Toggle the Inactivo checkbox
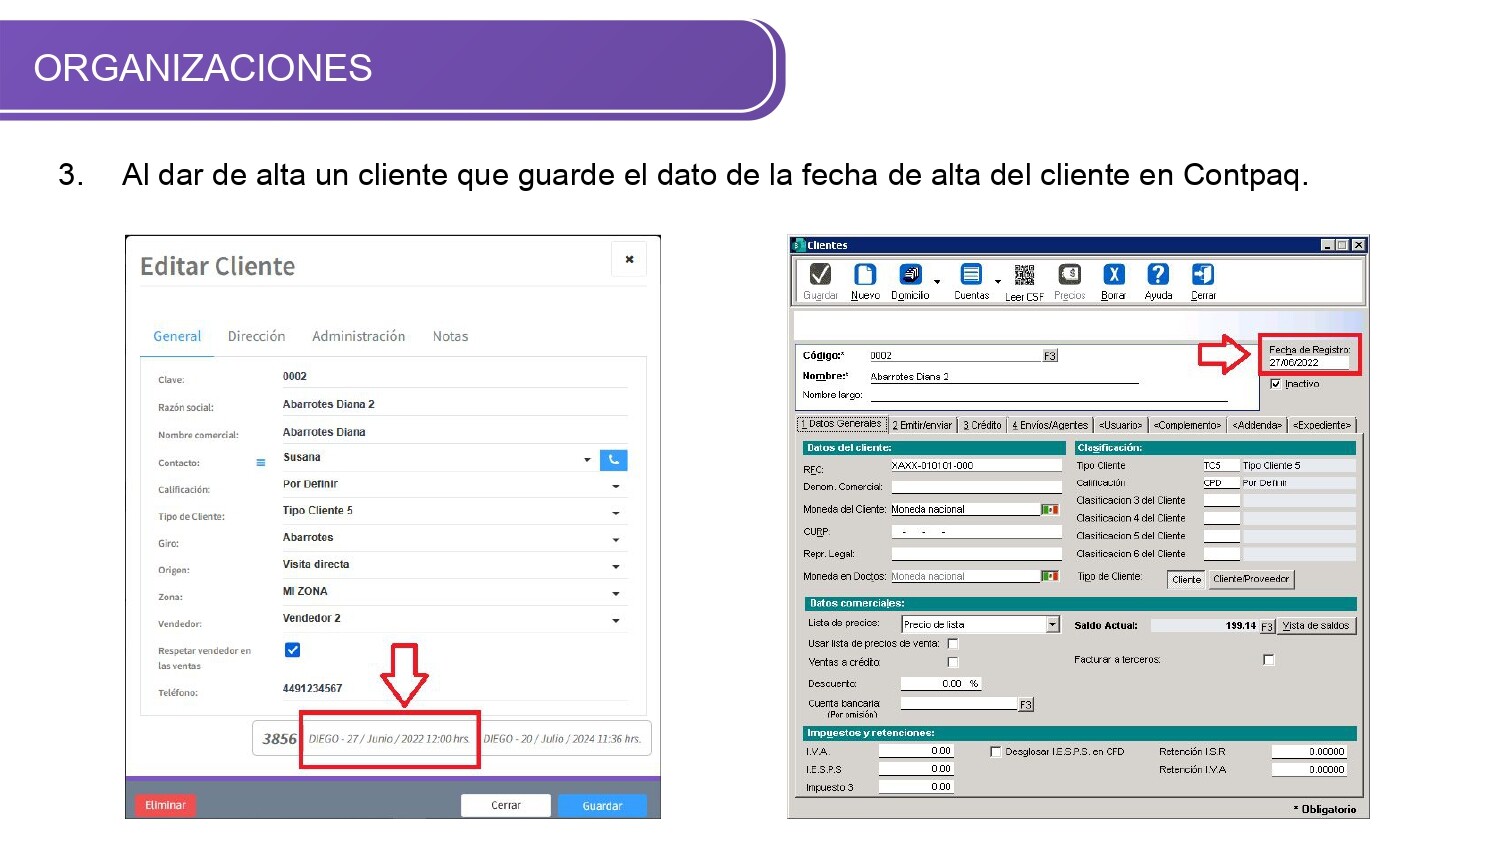The width and height of the screenshot is (1500, 844). pyautogui.click(x=1275, y=384)
